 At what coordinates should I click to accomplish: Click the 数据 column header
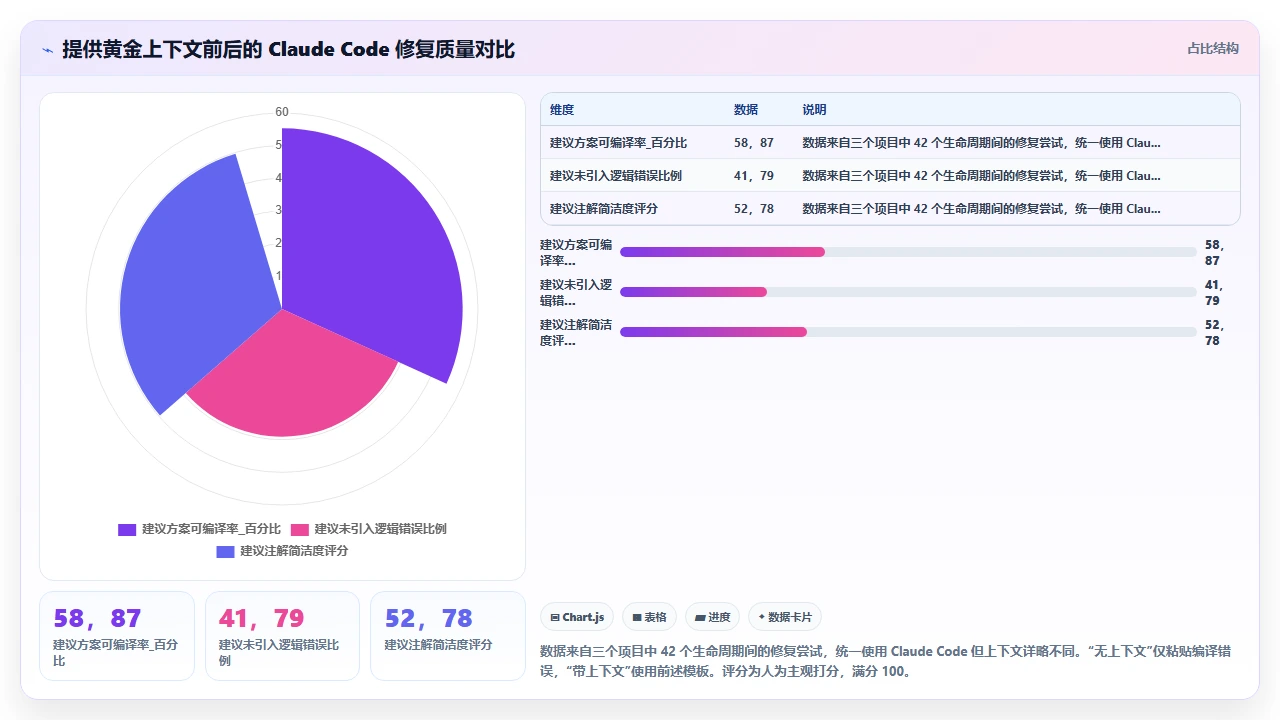[x=746, y=110]
